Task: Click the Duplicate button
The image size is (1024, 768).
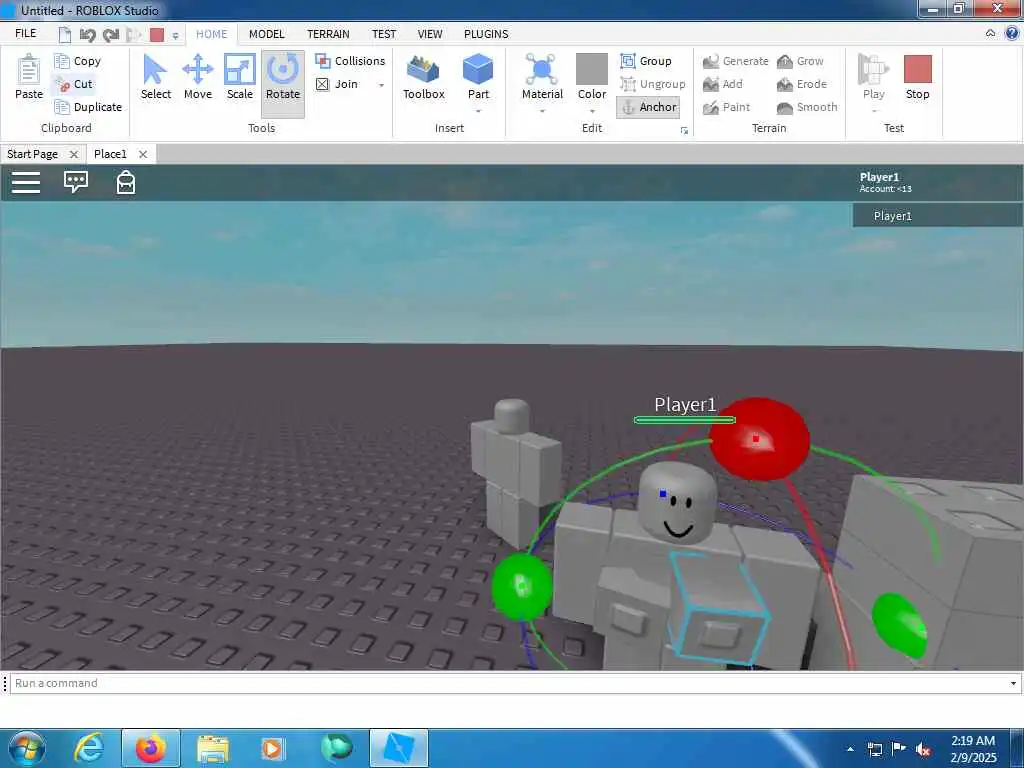Action: (88, 107)
